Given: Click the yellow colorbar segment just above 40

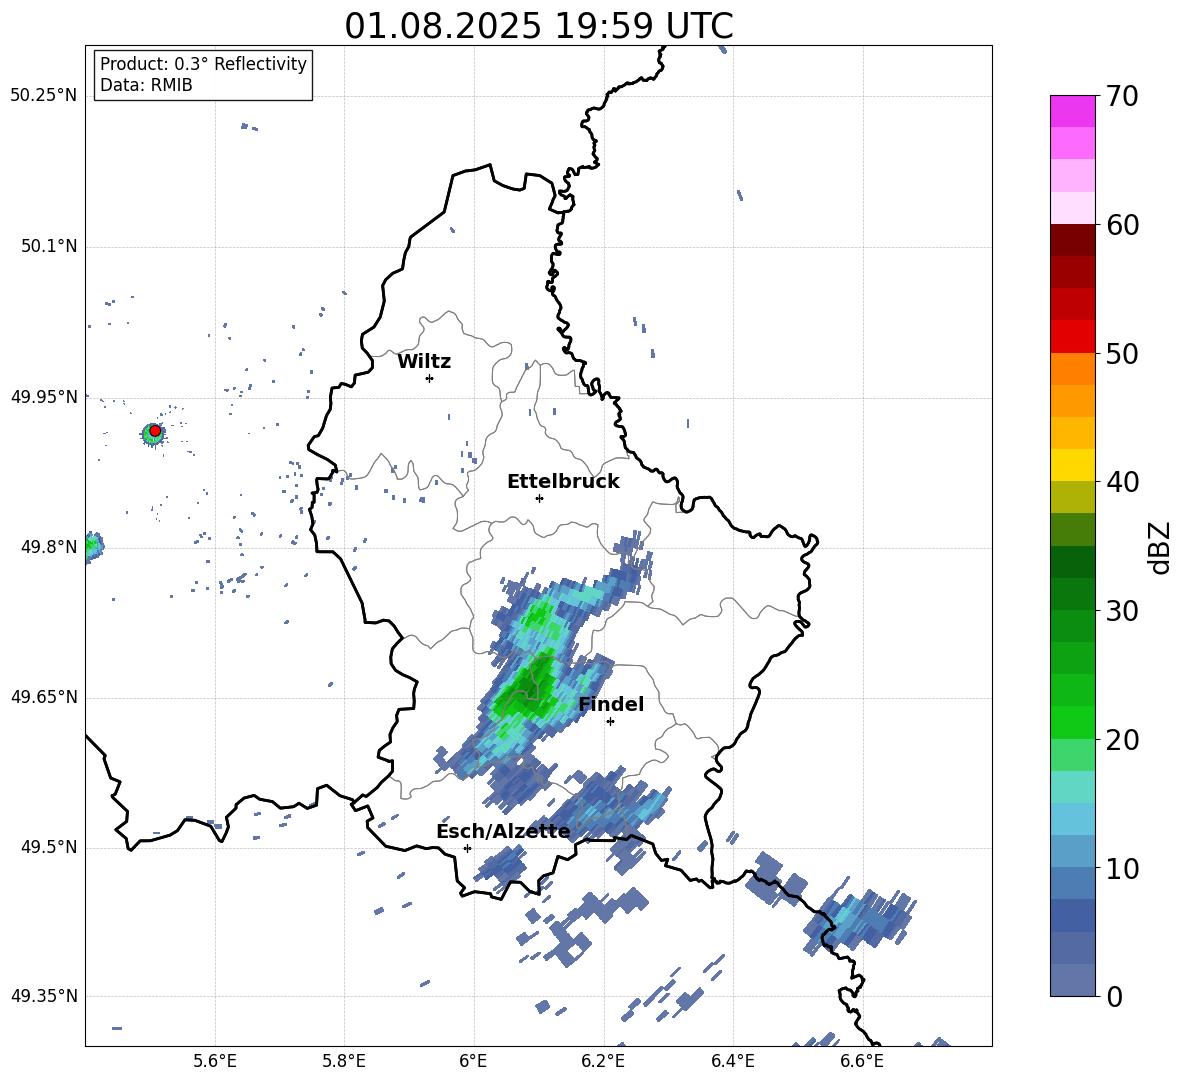Looking at the screenshot, I should 1072,465.
